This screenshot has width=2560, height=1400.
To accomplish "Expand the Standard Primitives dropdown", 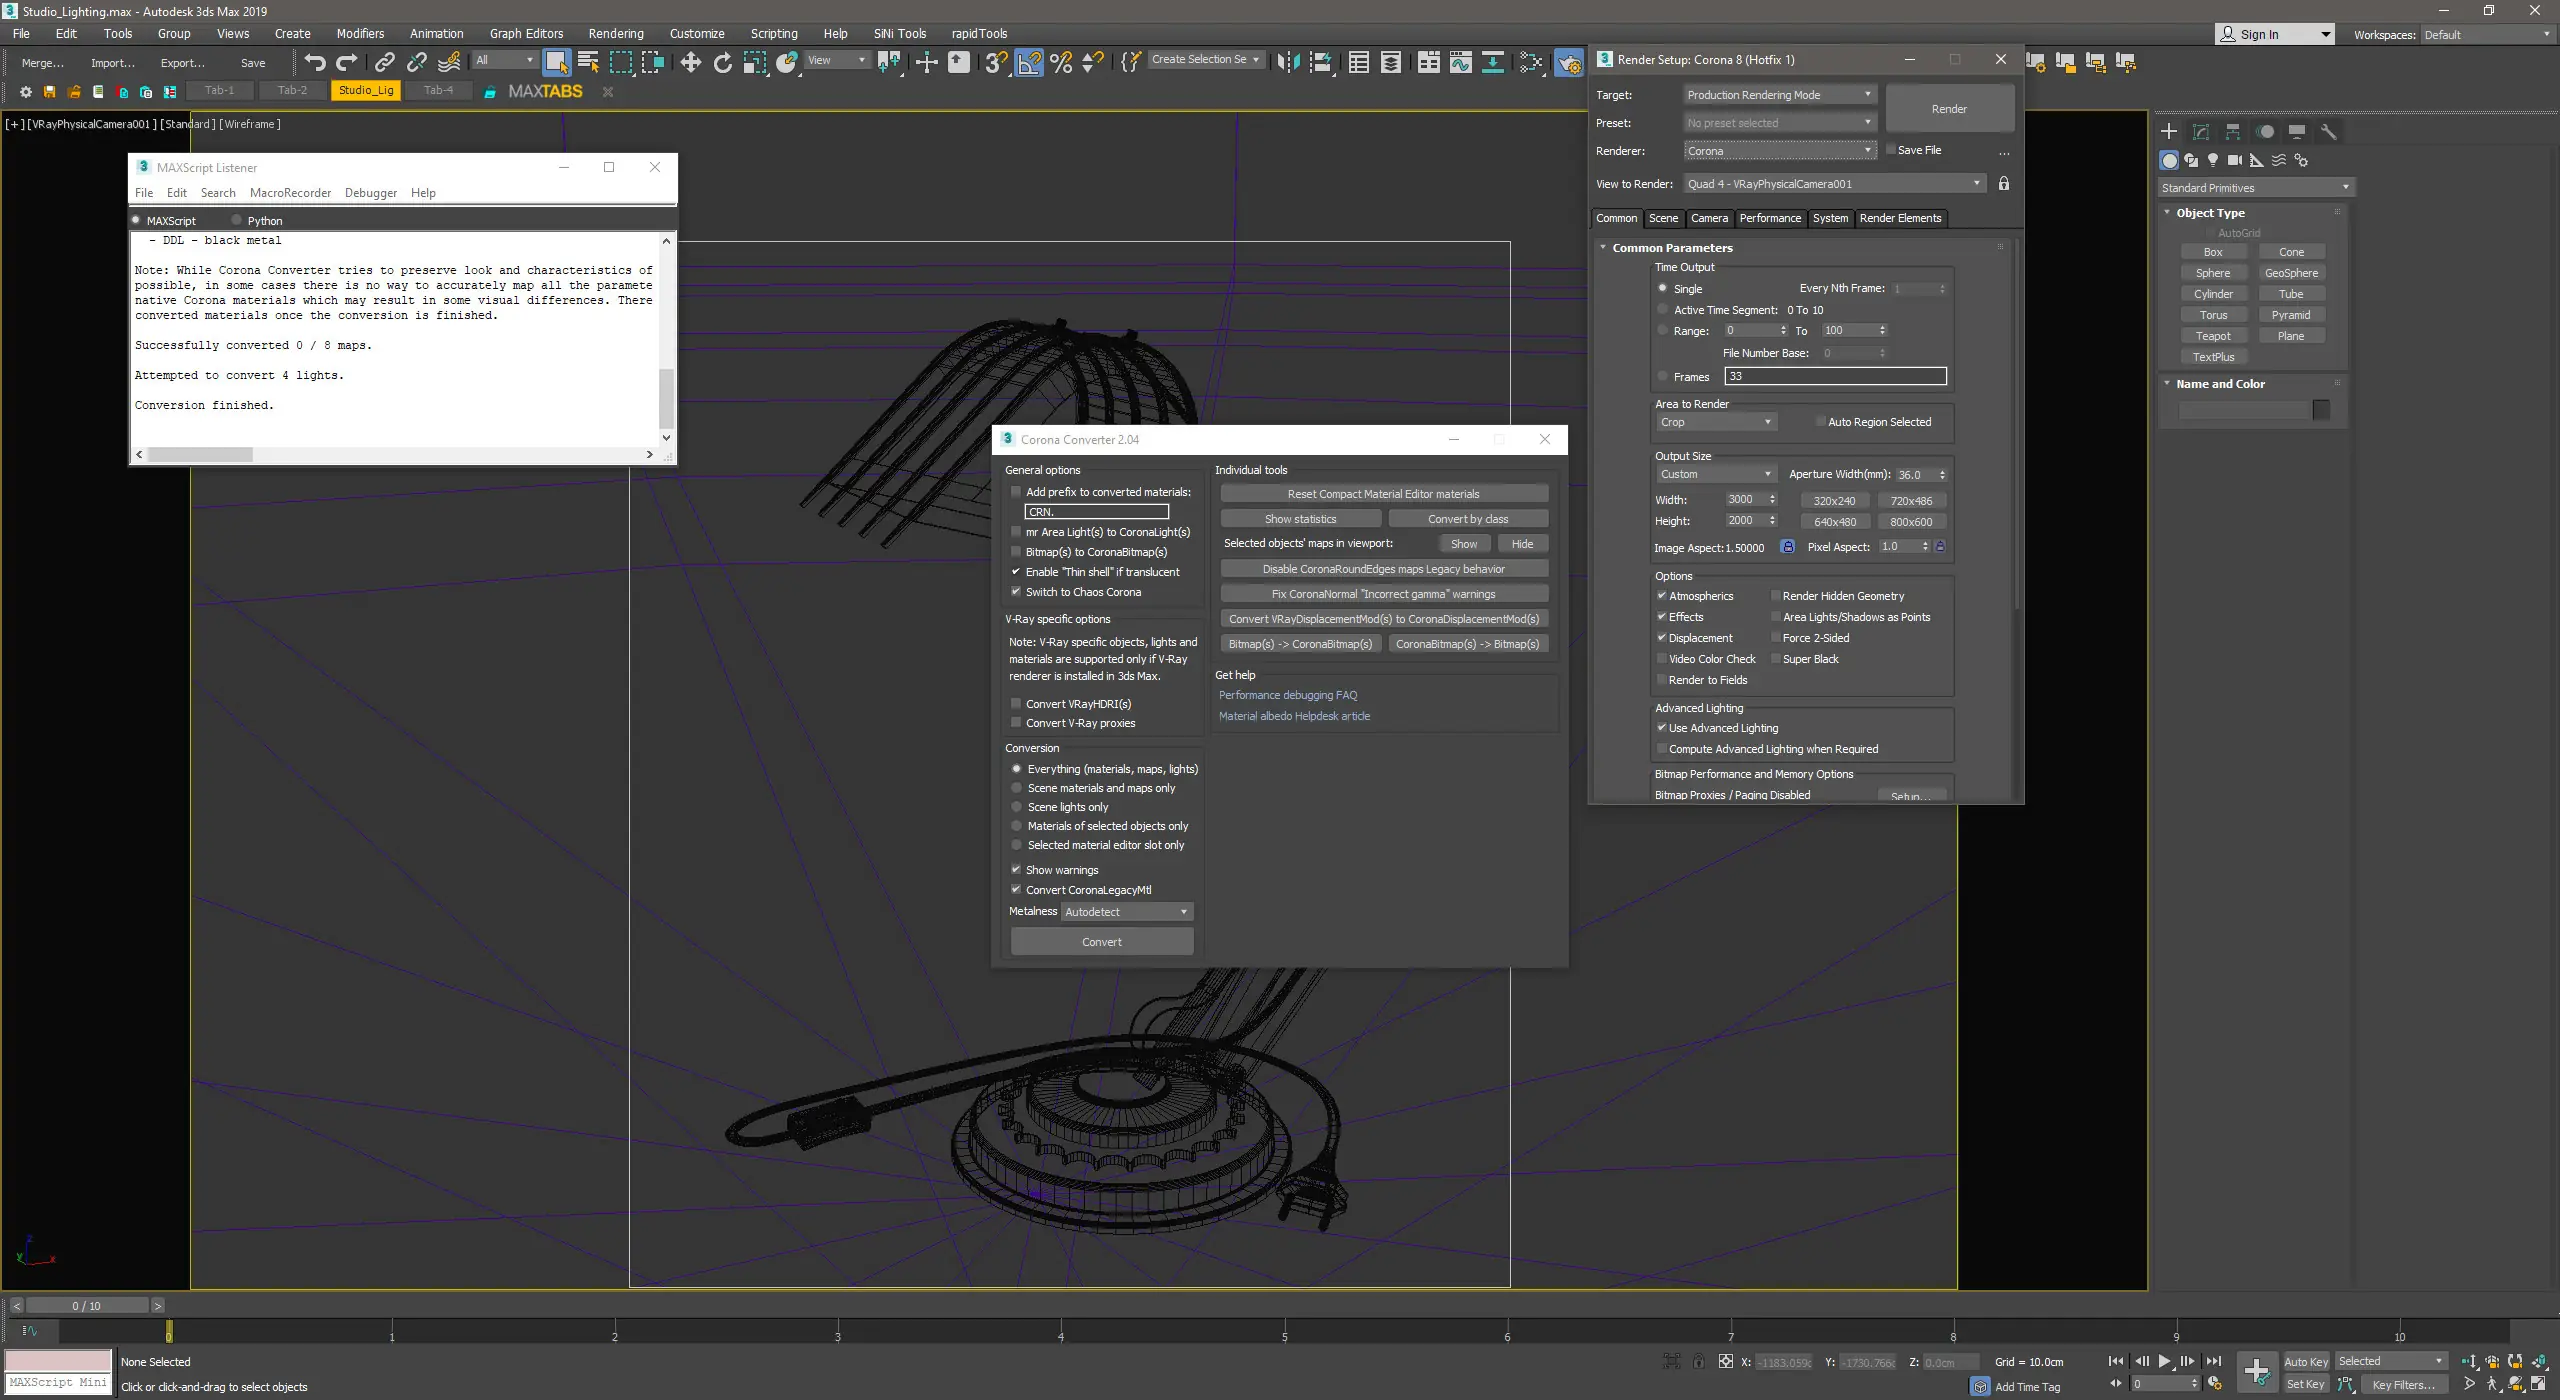I will tap(2255, 188).
